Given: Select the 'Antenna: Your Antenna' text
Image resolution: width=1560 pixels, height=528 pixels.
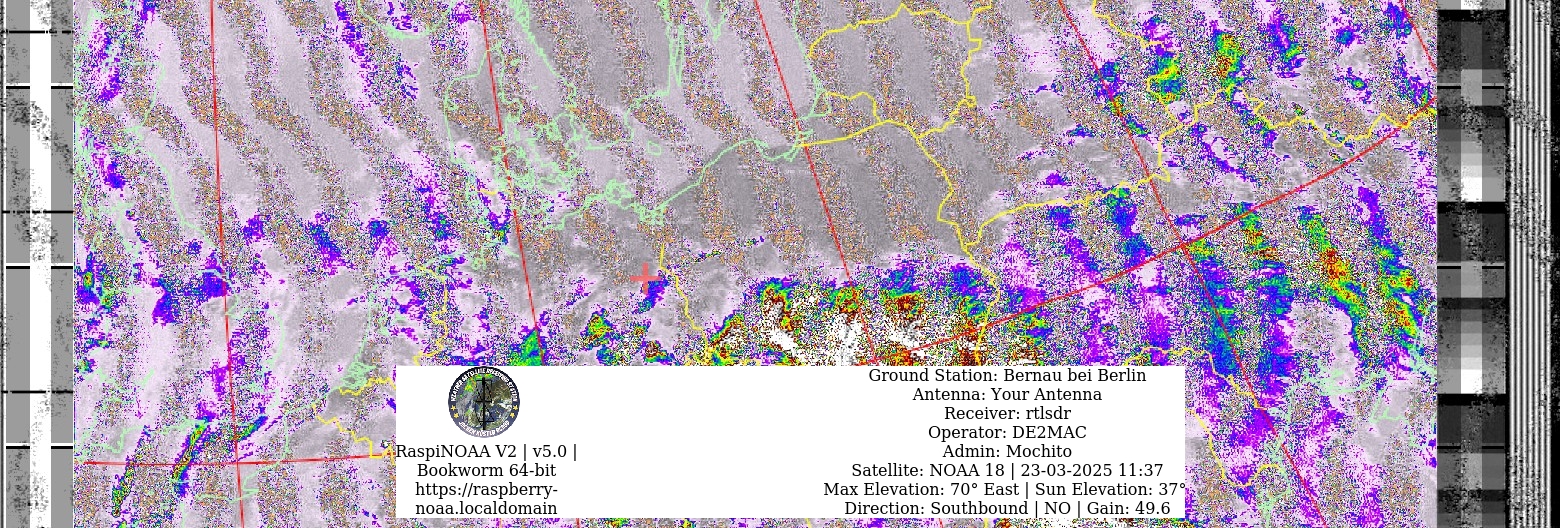Looking at the screenshot, I should tap(1007, 395).
